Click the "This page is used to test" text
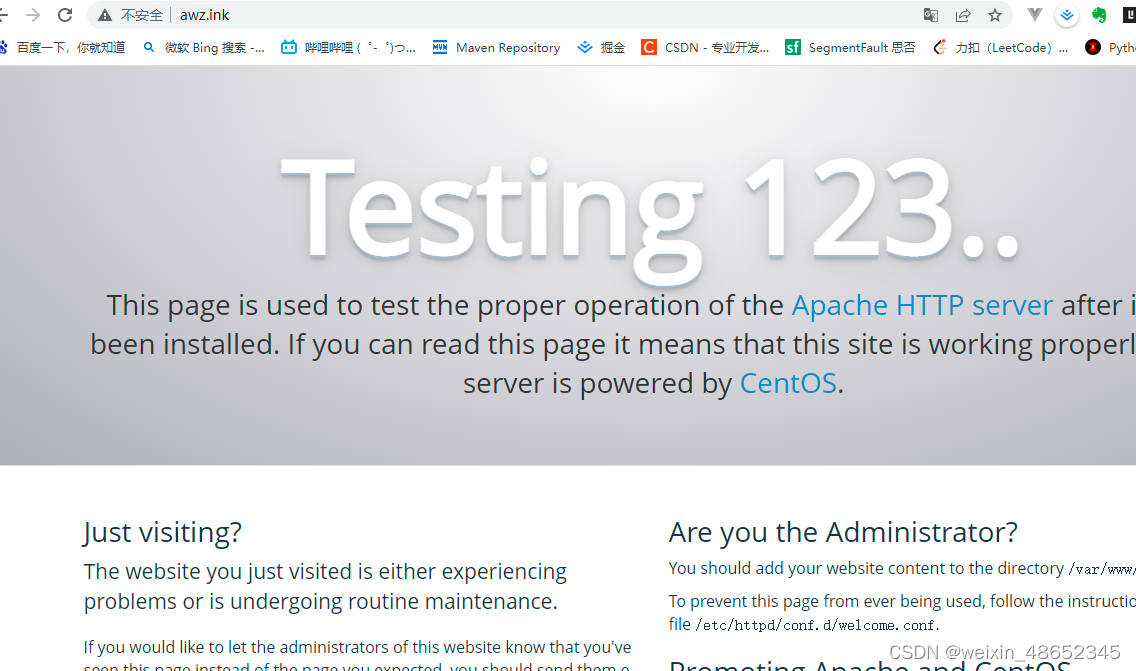The width and height of the screenshot is (1136, 671). coord(613,344)
